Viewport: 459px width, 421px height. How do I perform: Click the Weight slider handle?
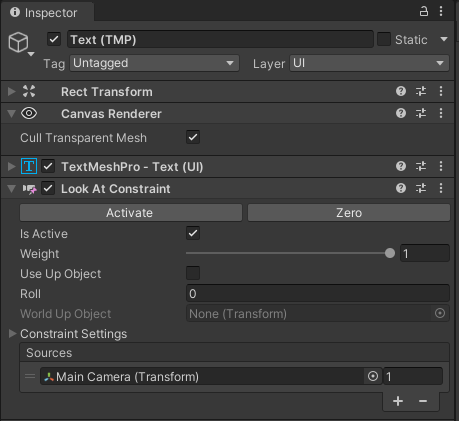[390, 253]
